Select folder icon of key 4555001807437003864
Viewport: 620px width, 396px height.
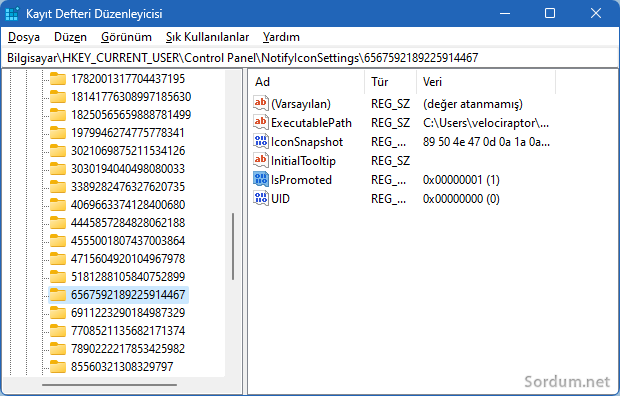(x=58, y=241)
